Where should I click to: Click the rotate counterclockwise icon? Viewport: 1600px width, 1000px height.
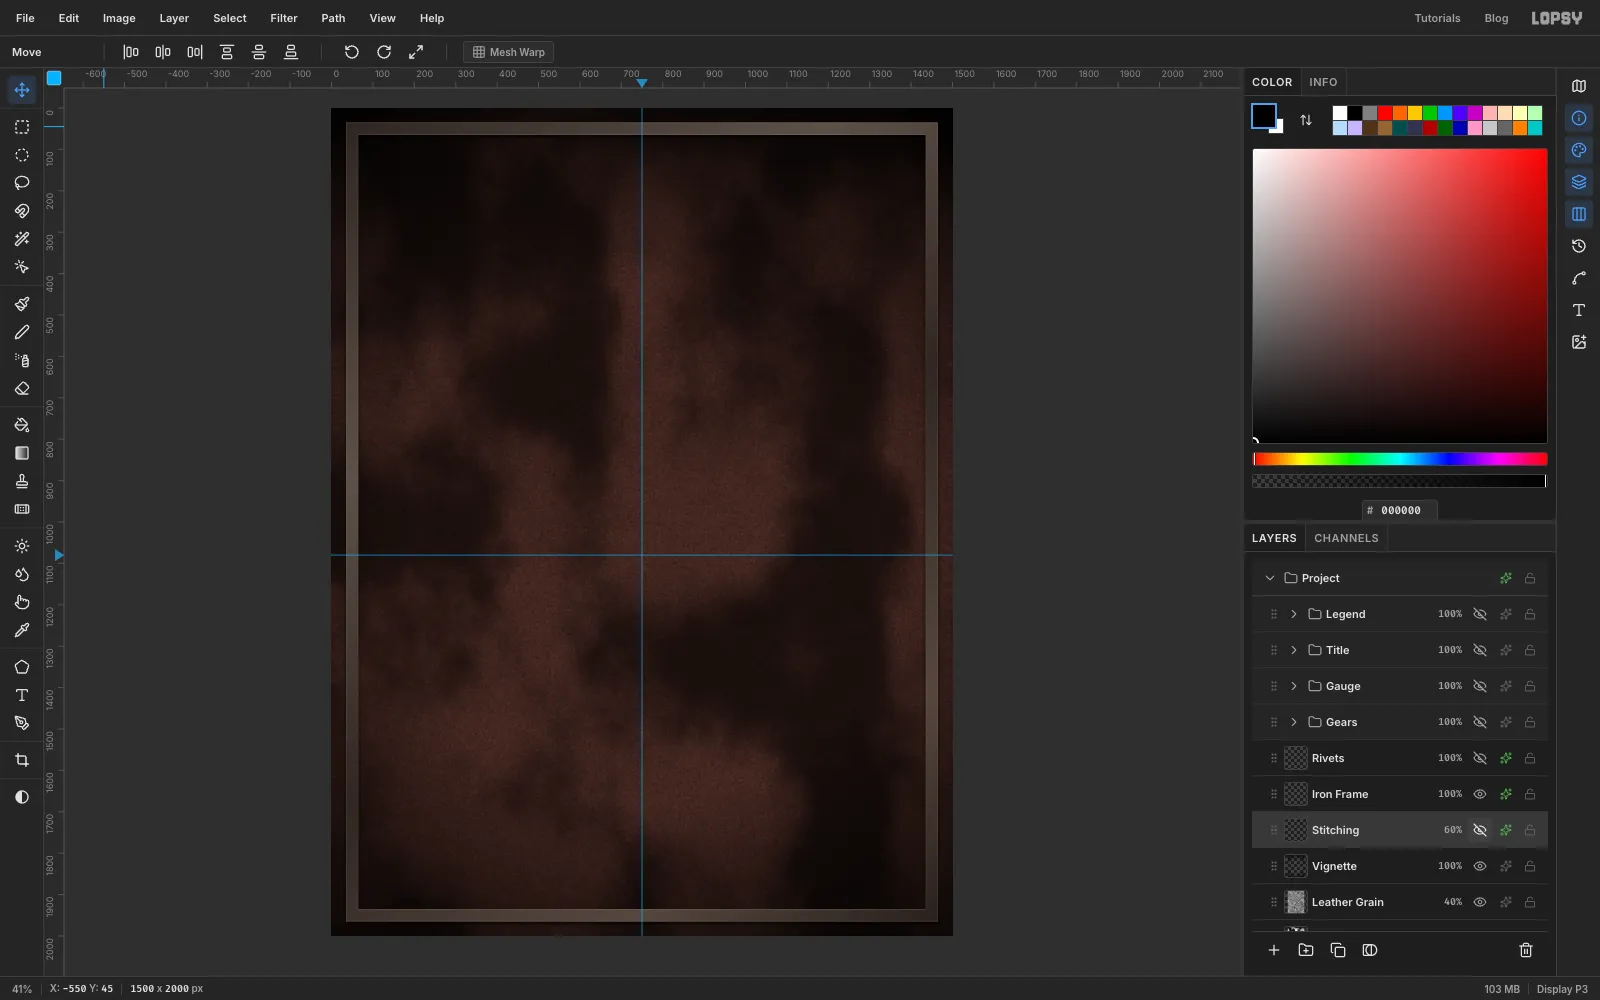click(352, 52)
